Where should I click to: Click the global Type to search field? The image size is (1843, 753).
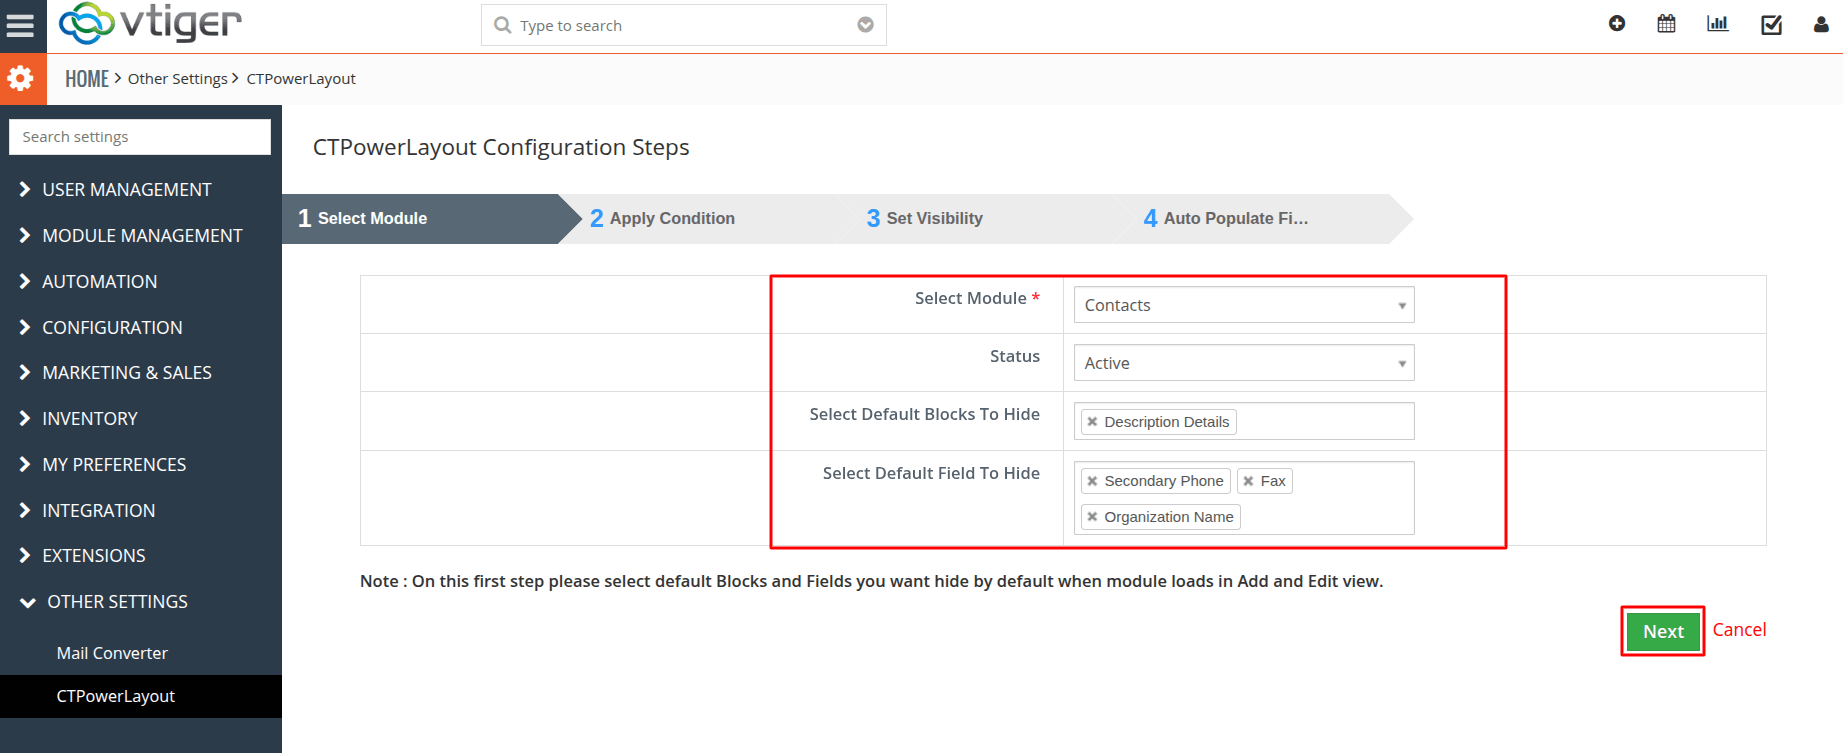684,25
